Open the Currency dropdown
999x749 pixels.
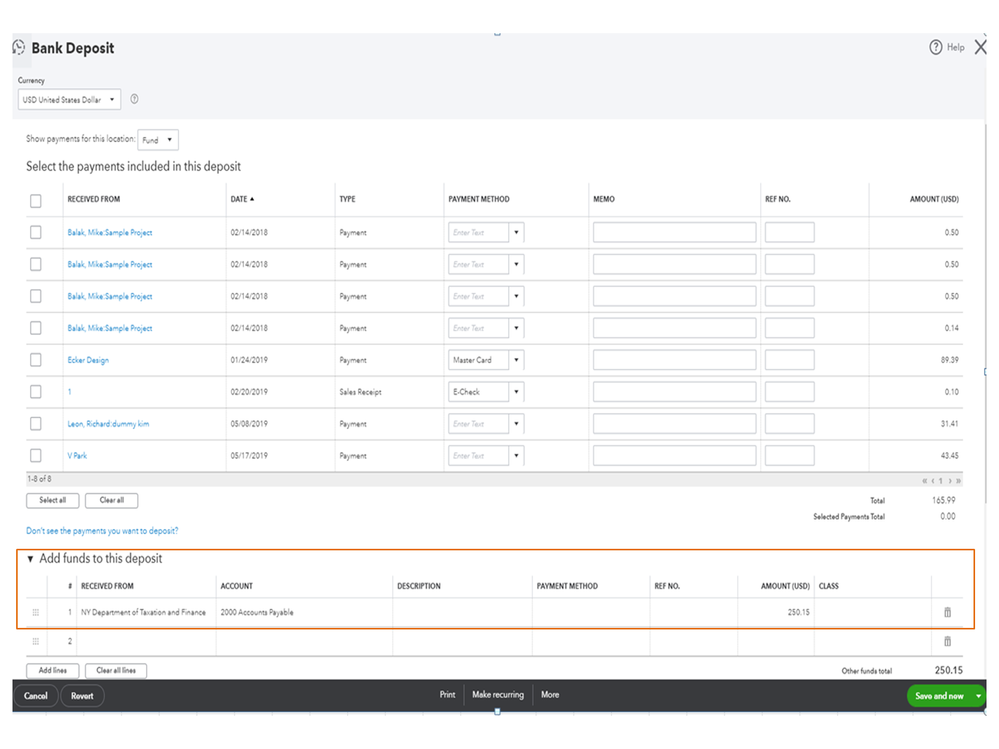pyautogui.click(x=69, y=99)
